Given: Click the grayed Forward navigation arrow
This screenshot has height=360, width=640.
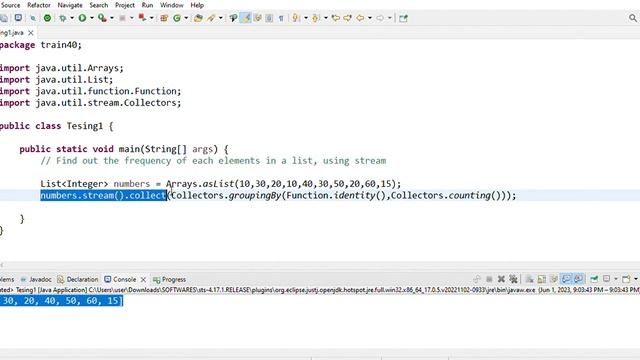Looking at the screenshot, I should (x=380, y=18).
